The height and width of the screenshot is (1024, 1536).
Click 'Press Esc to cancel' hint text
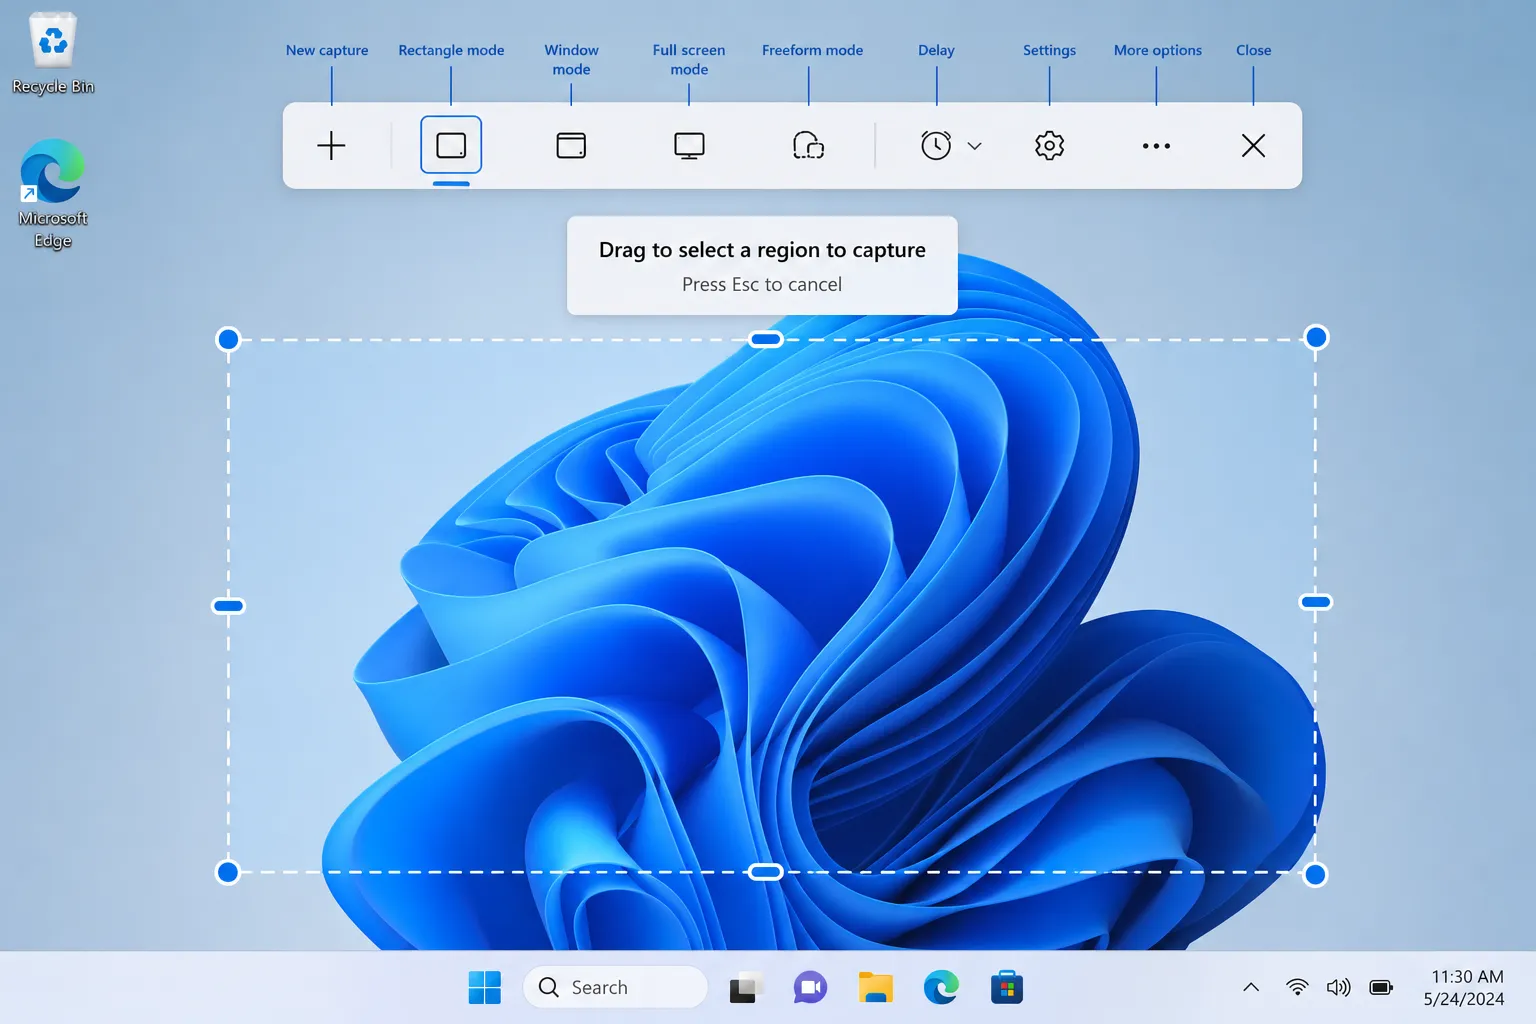pyautogui.click(x=762, y=285)
